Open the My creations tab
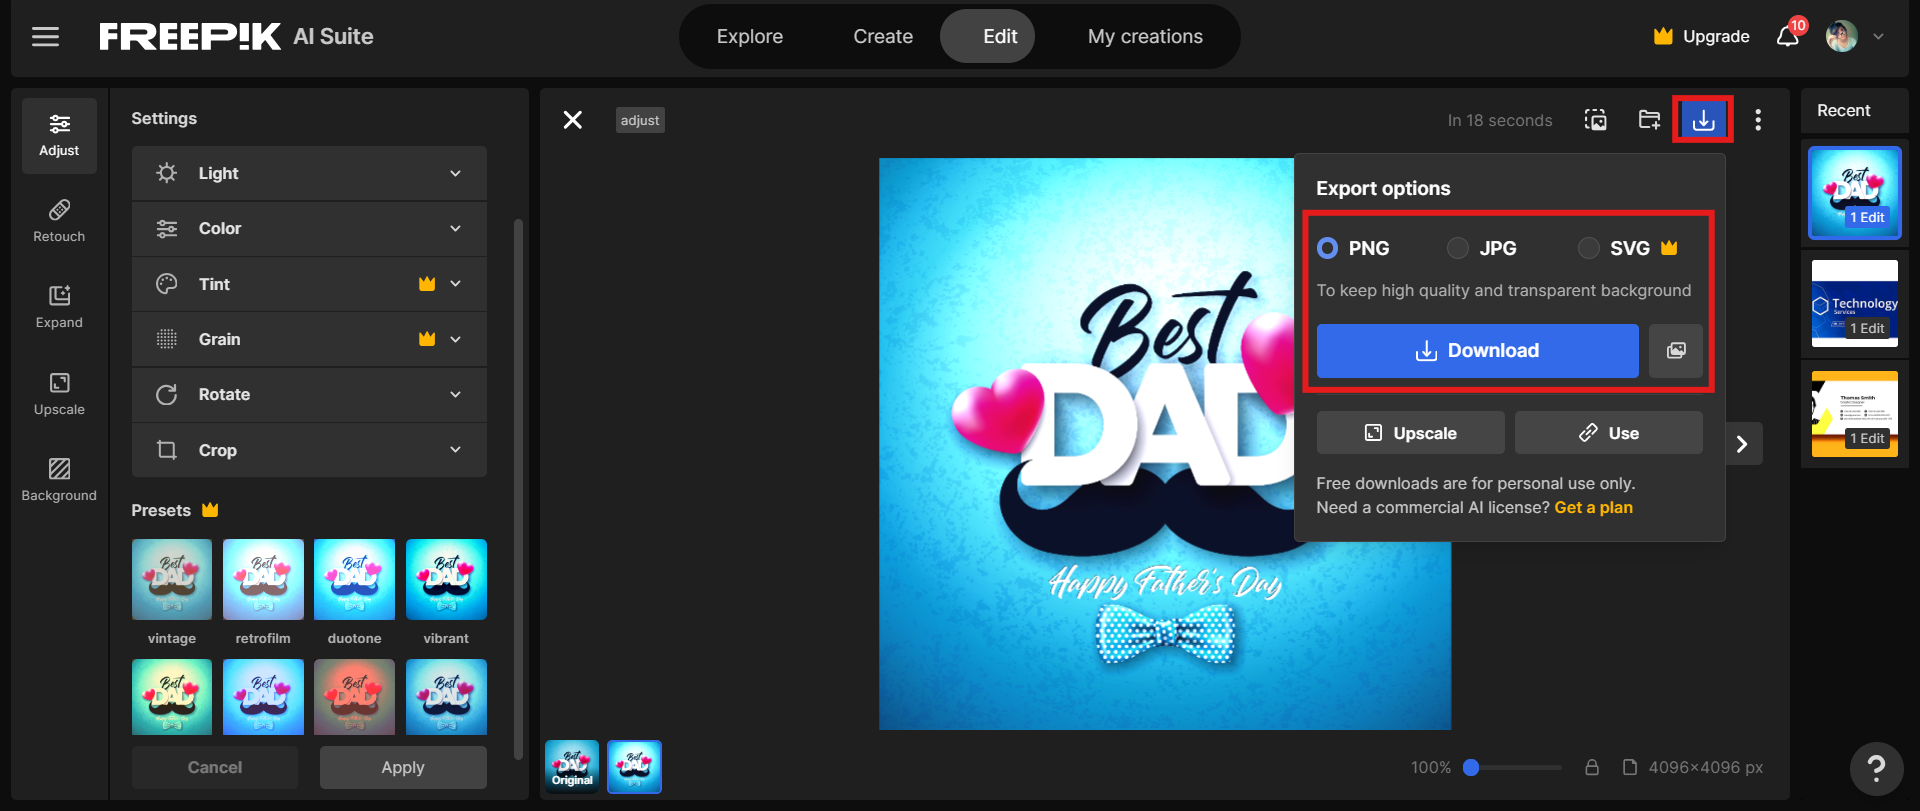This screenshot has width=1920, height=811. coord(1145,37)
